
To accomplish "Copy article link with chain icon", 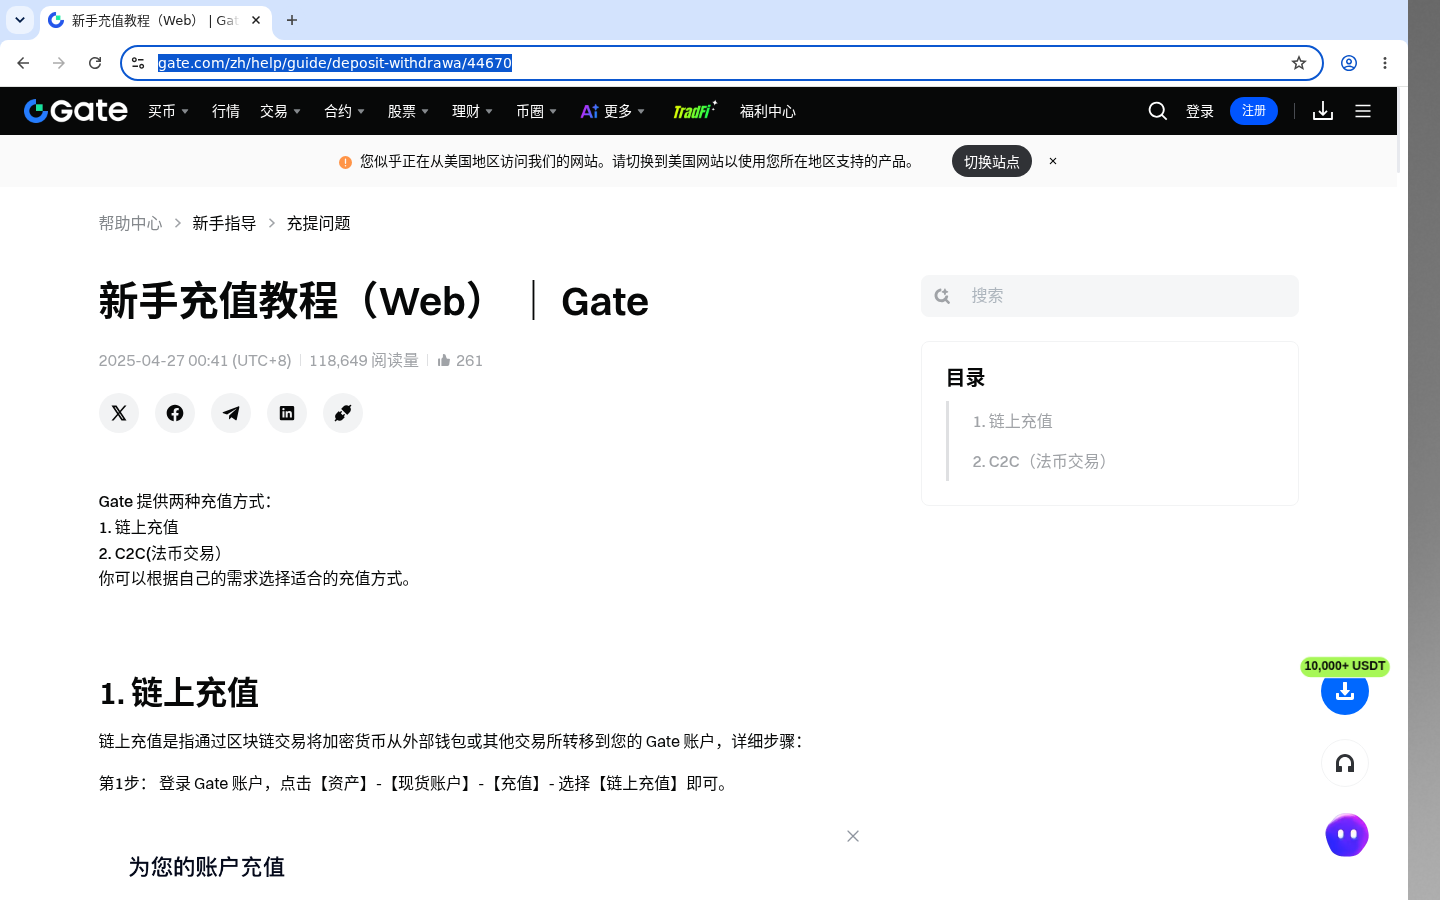I will click(x=343, y=413).
